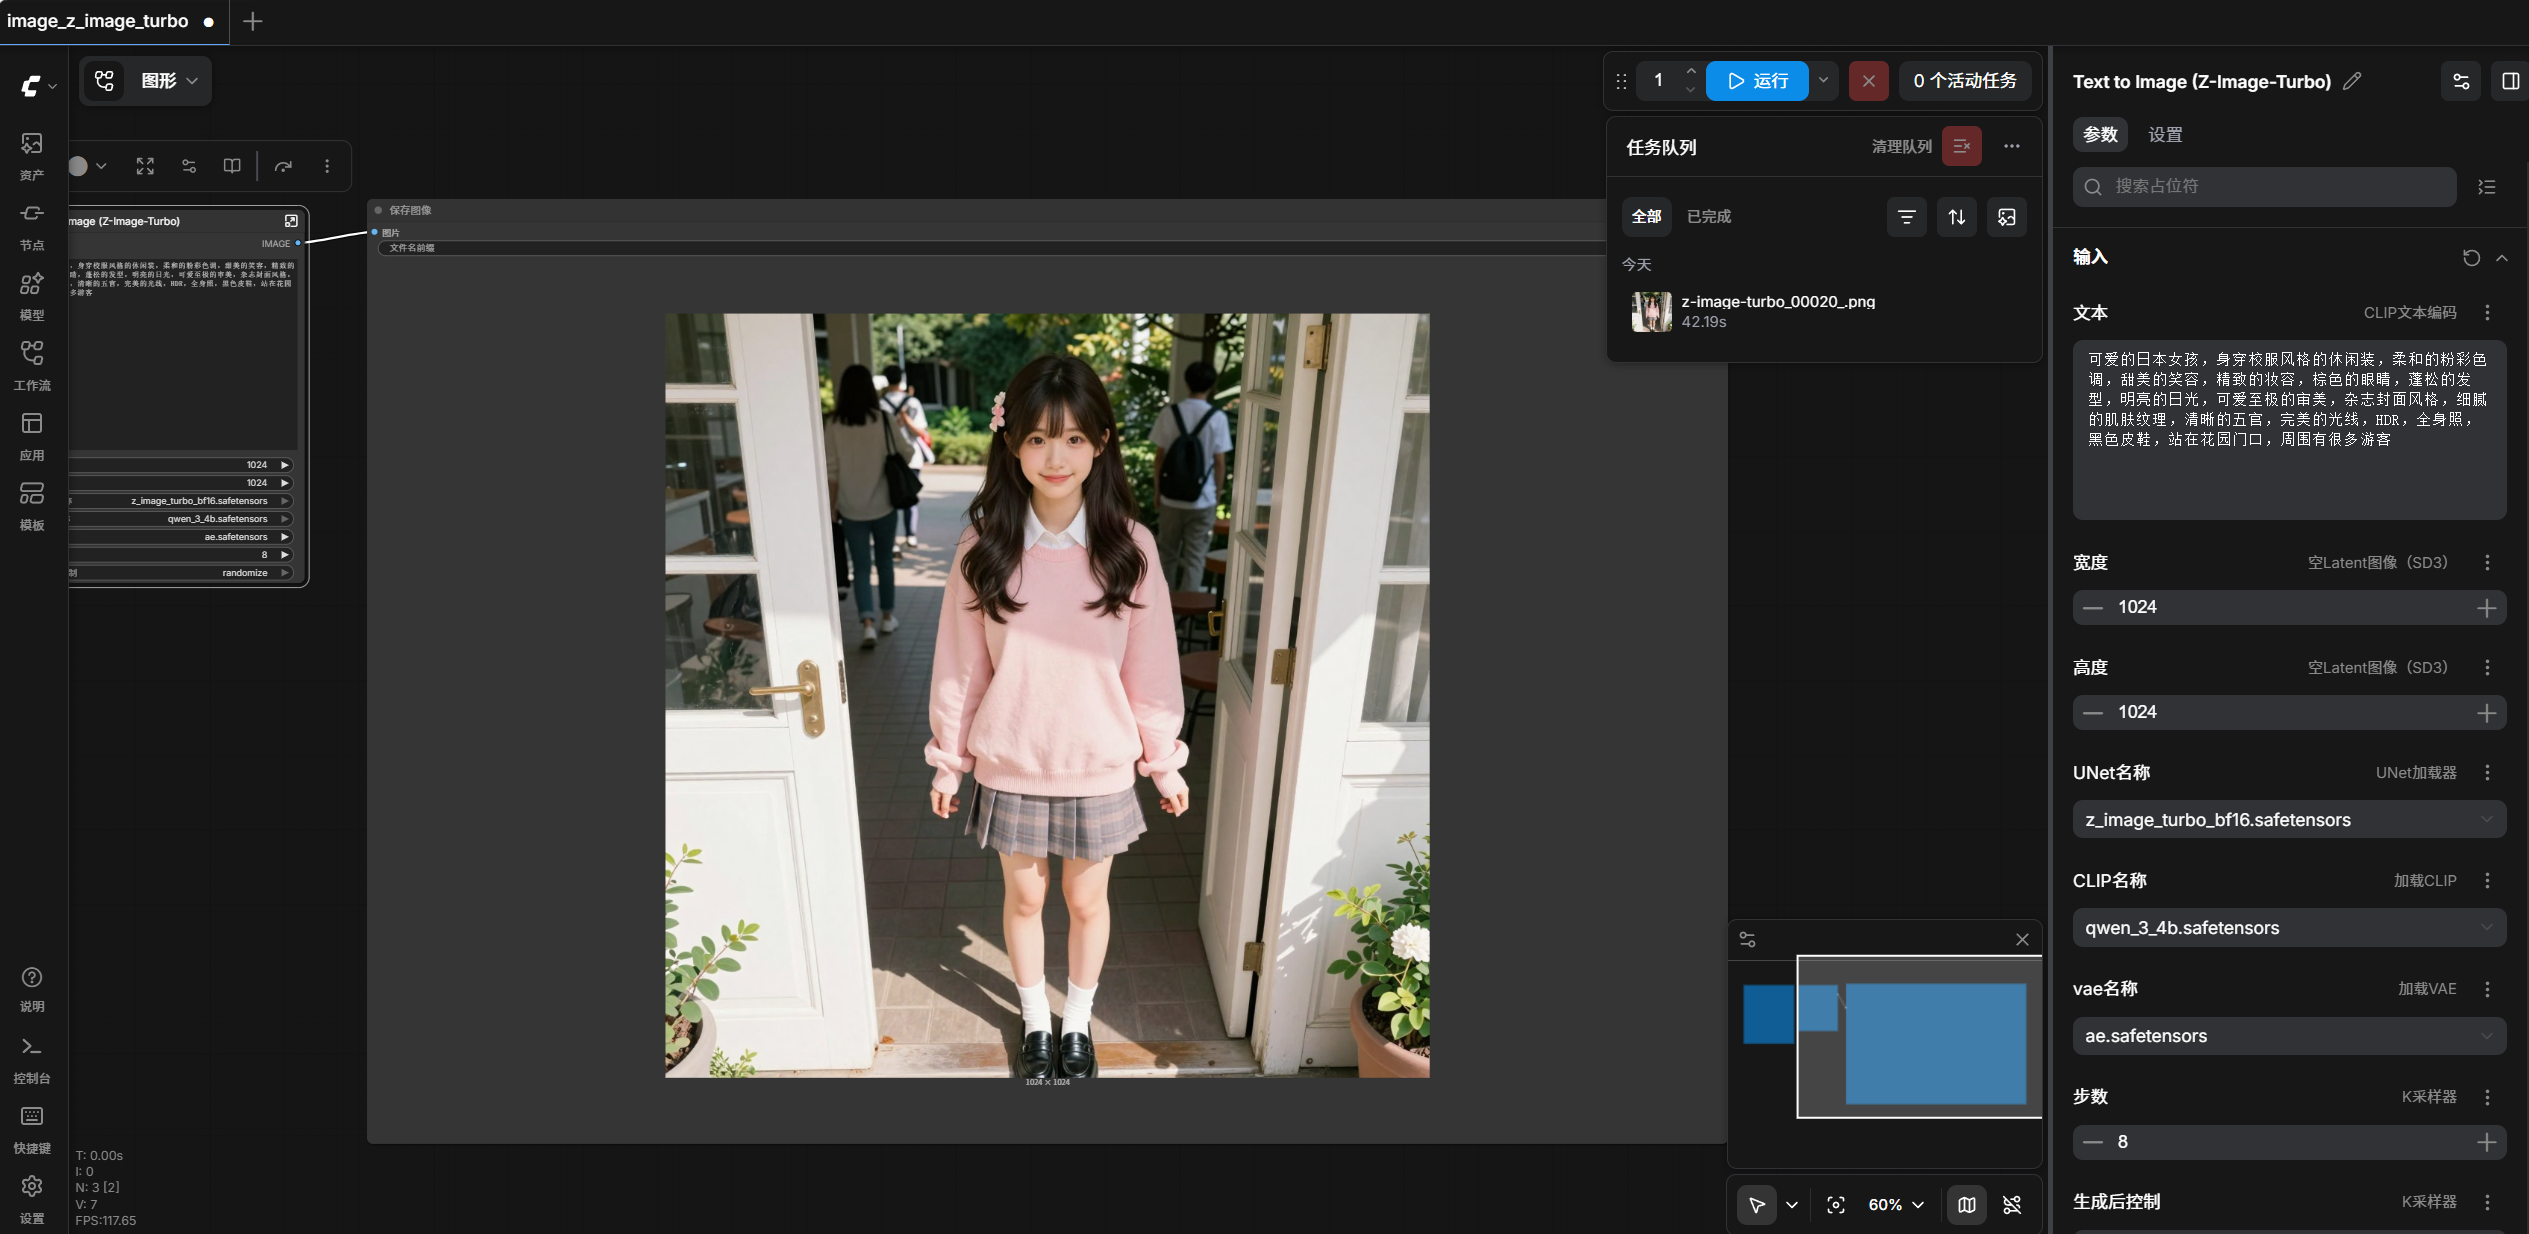Toggle the minimap map icon

[1966, 1205]
